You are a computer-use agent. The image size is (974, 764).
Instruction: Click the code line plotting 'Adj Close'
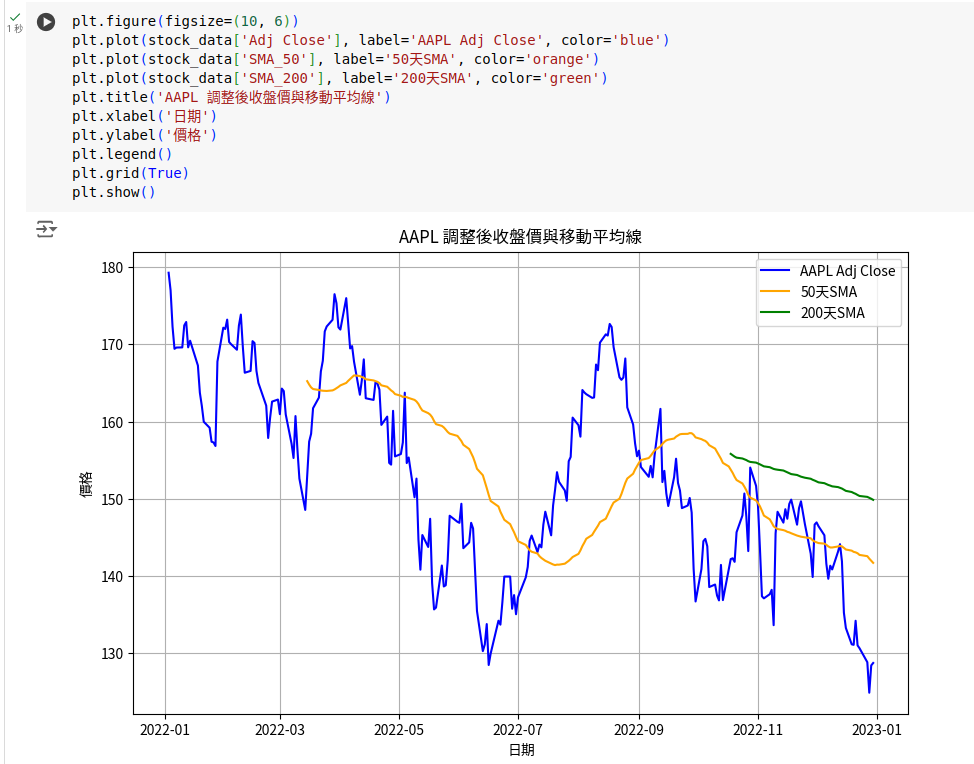(x=370, y=40)
